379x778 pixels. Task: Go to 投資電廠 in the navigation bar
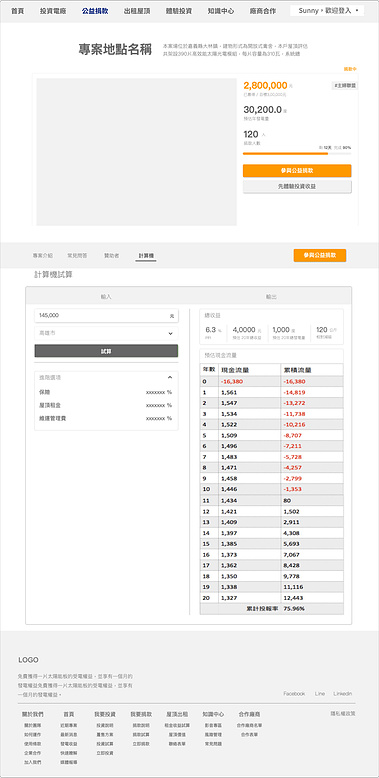pyautogui.click(x=53, y=11)
